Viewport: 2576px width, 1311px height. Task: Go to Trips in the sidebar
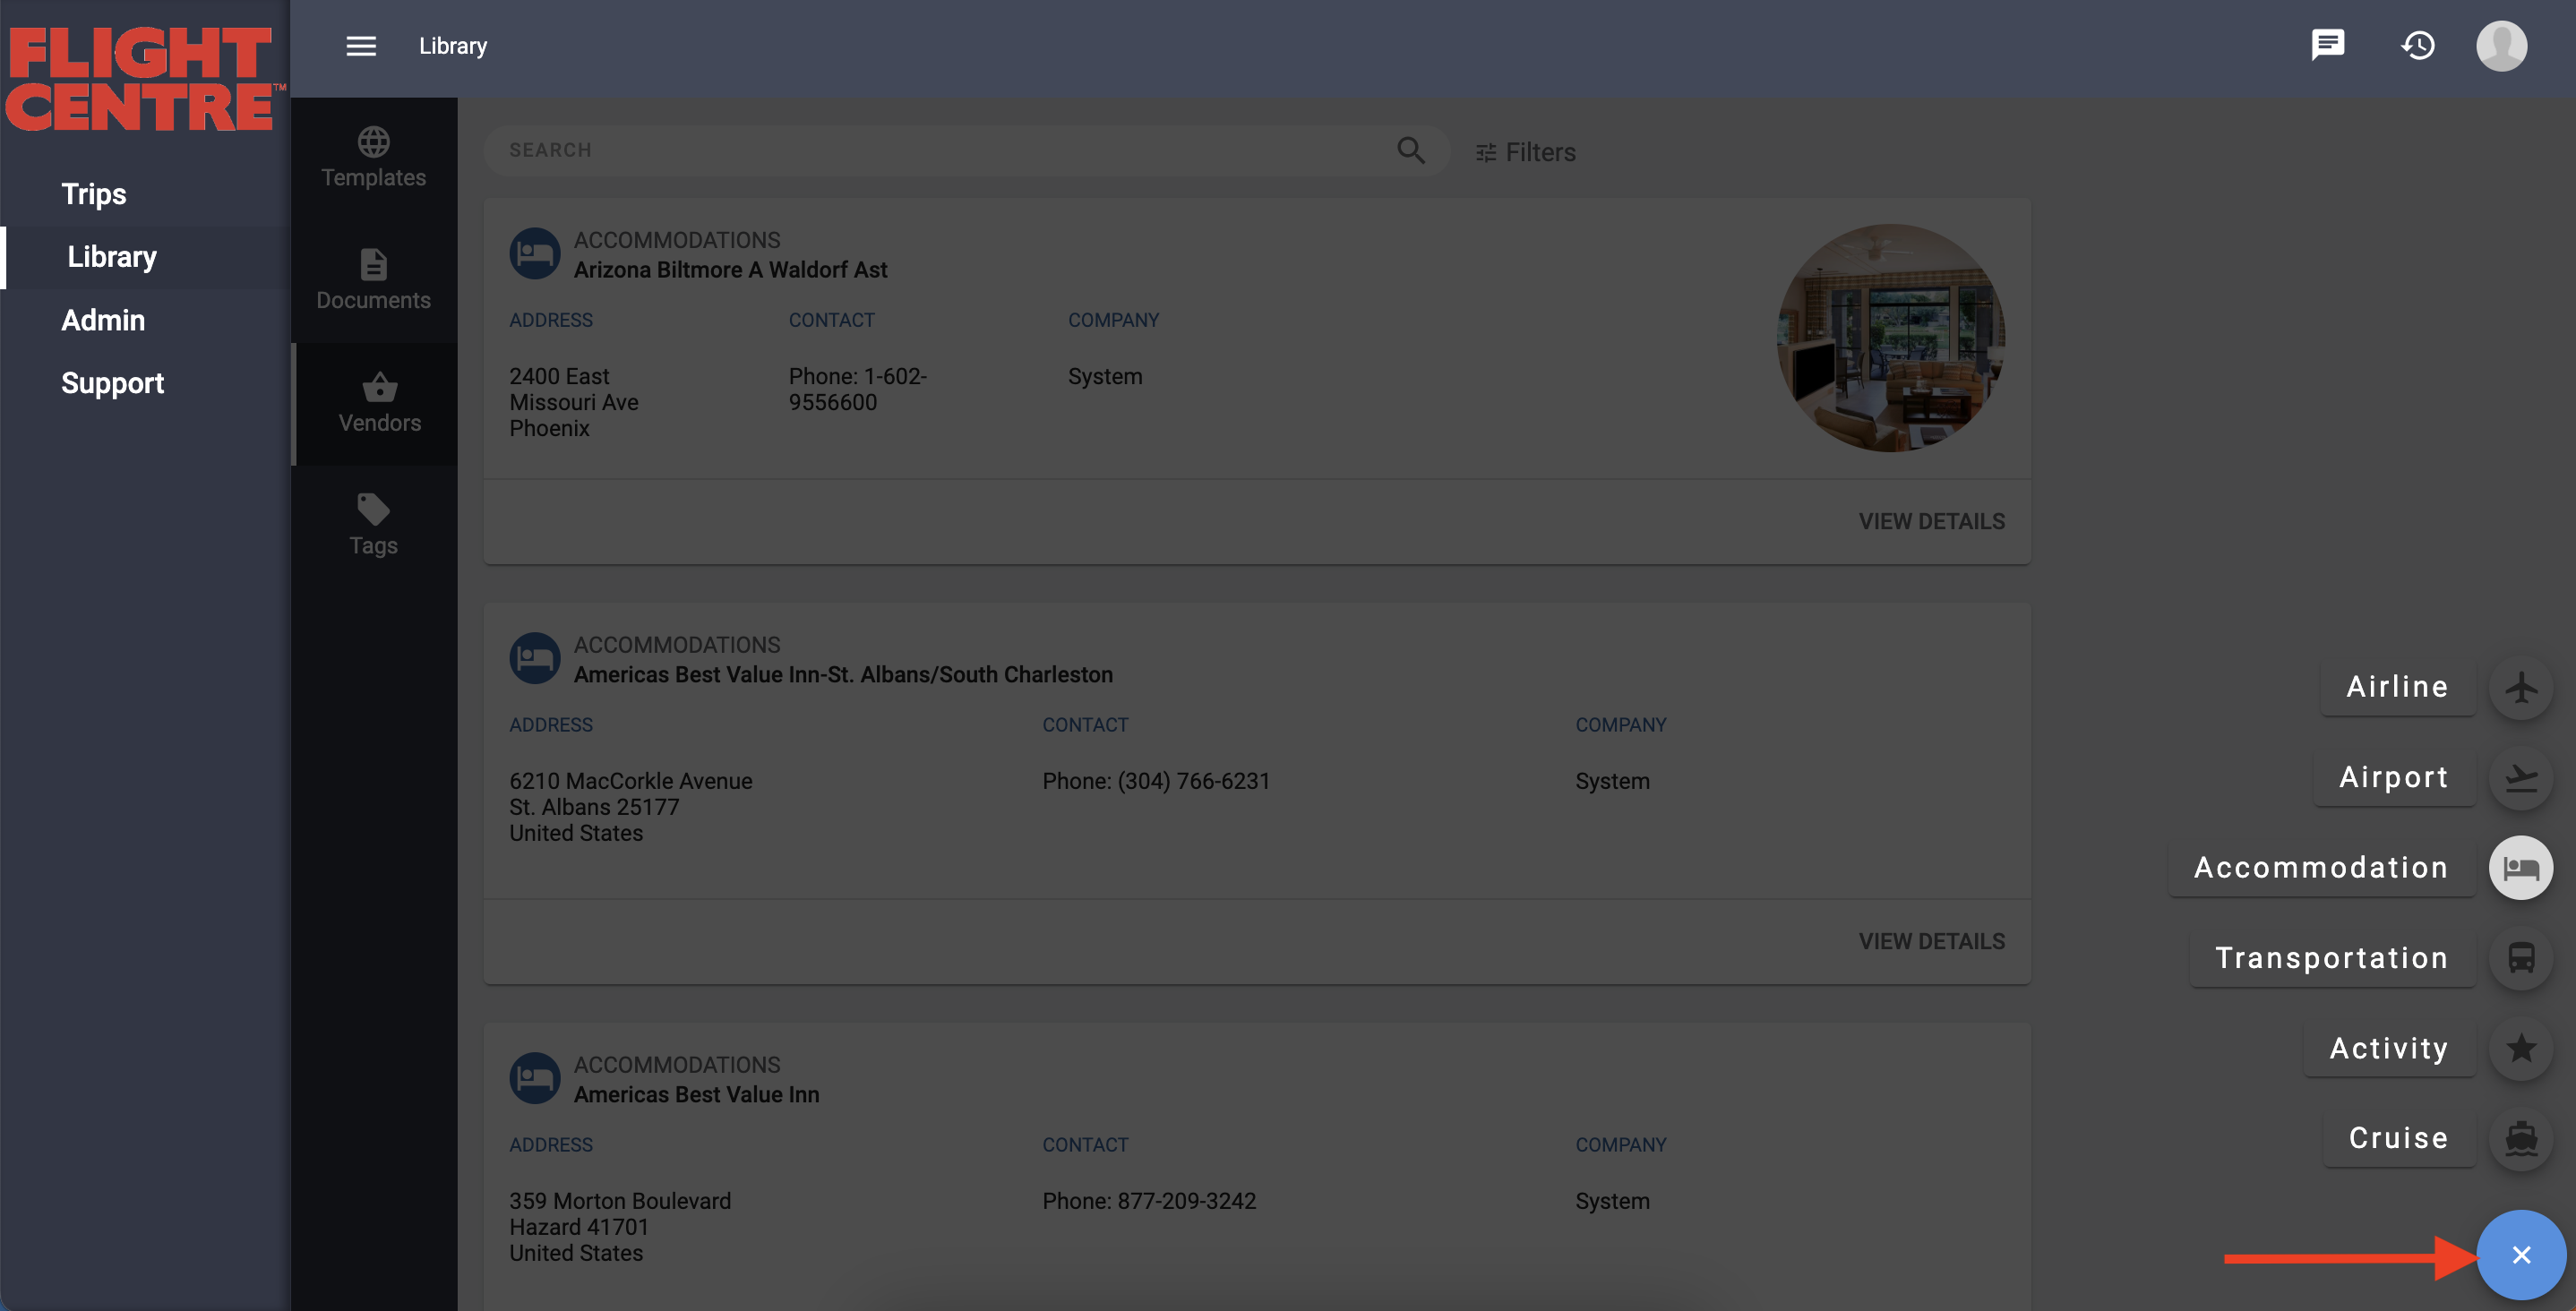94,194
